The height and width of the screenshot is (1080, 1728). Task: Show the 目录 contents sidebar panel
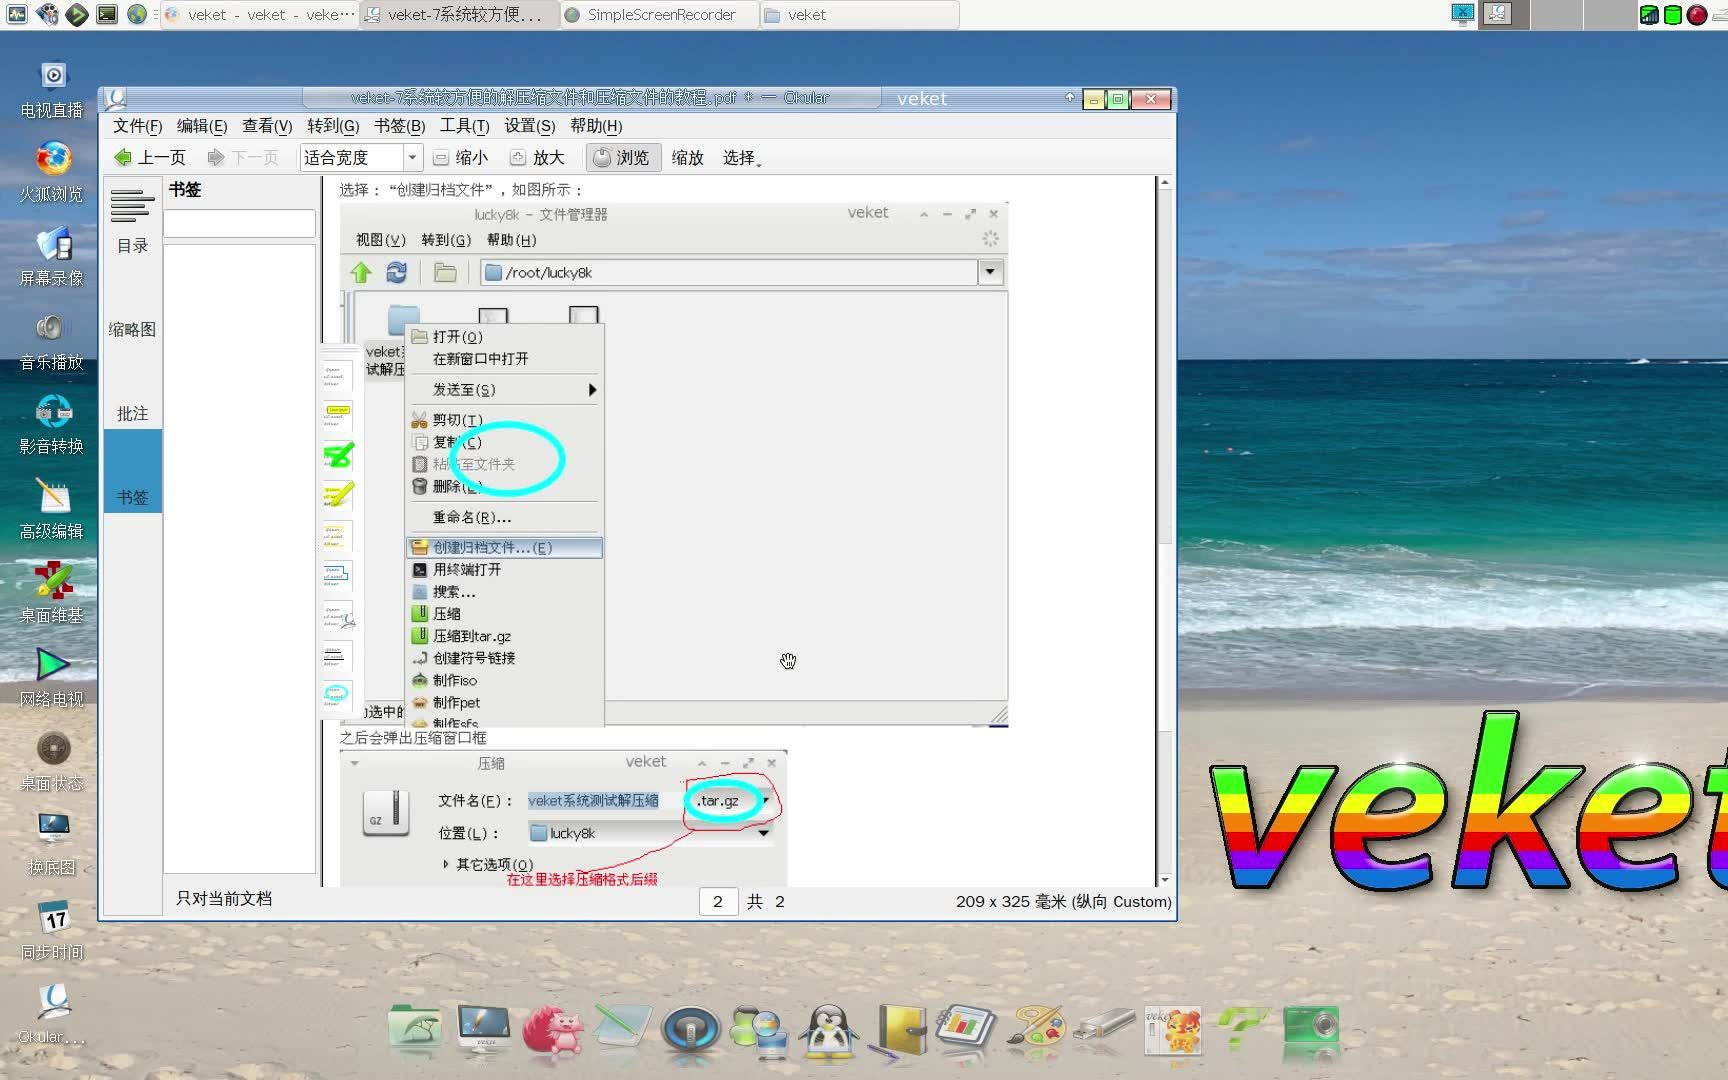132,222
